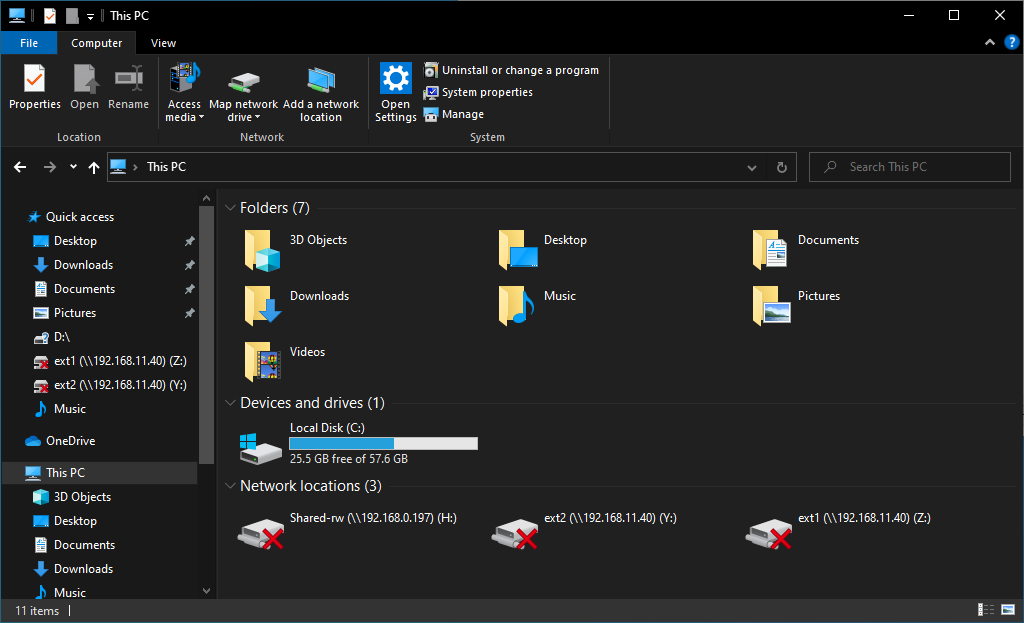Open the recent locations dropdown arrow
The width and height of the screenshot is (1024, 623).
(73, 167)
